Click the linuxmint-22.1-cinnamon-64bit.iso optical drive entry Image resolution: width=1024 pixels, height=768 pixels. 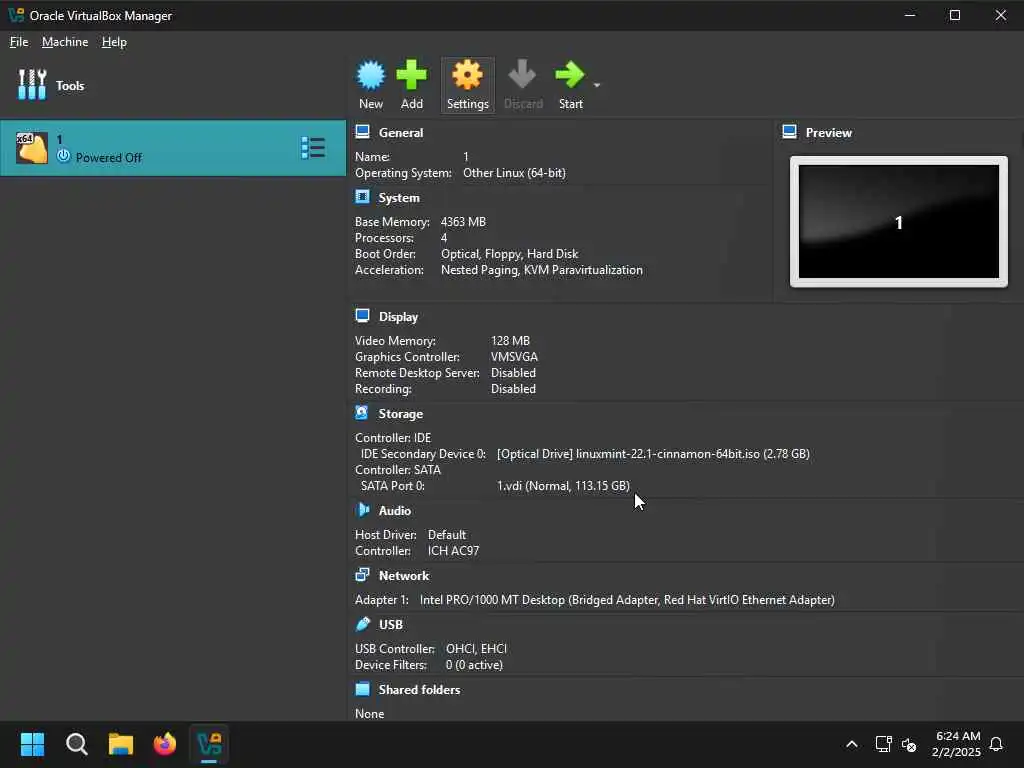(x=653, y=454)
